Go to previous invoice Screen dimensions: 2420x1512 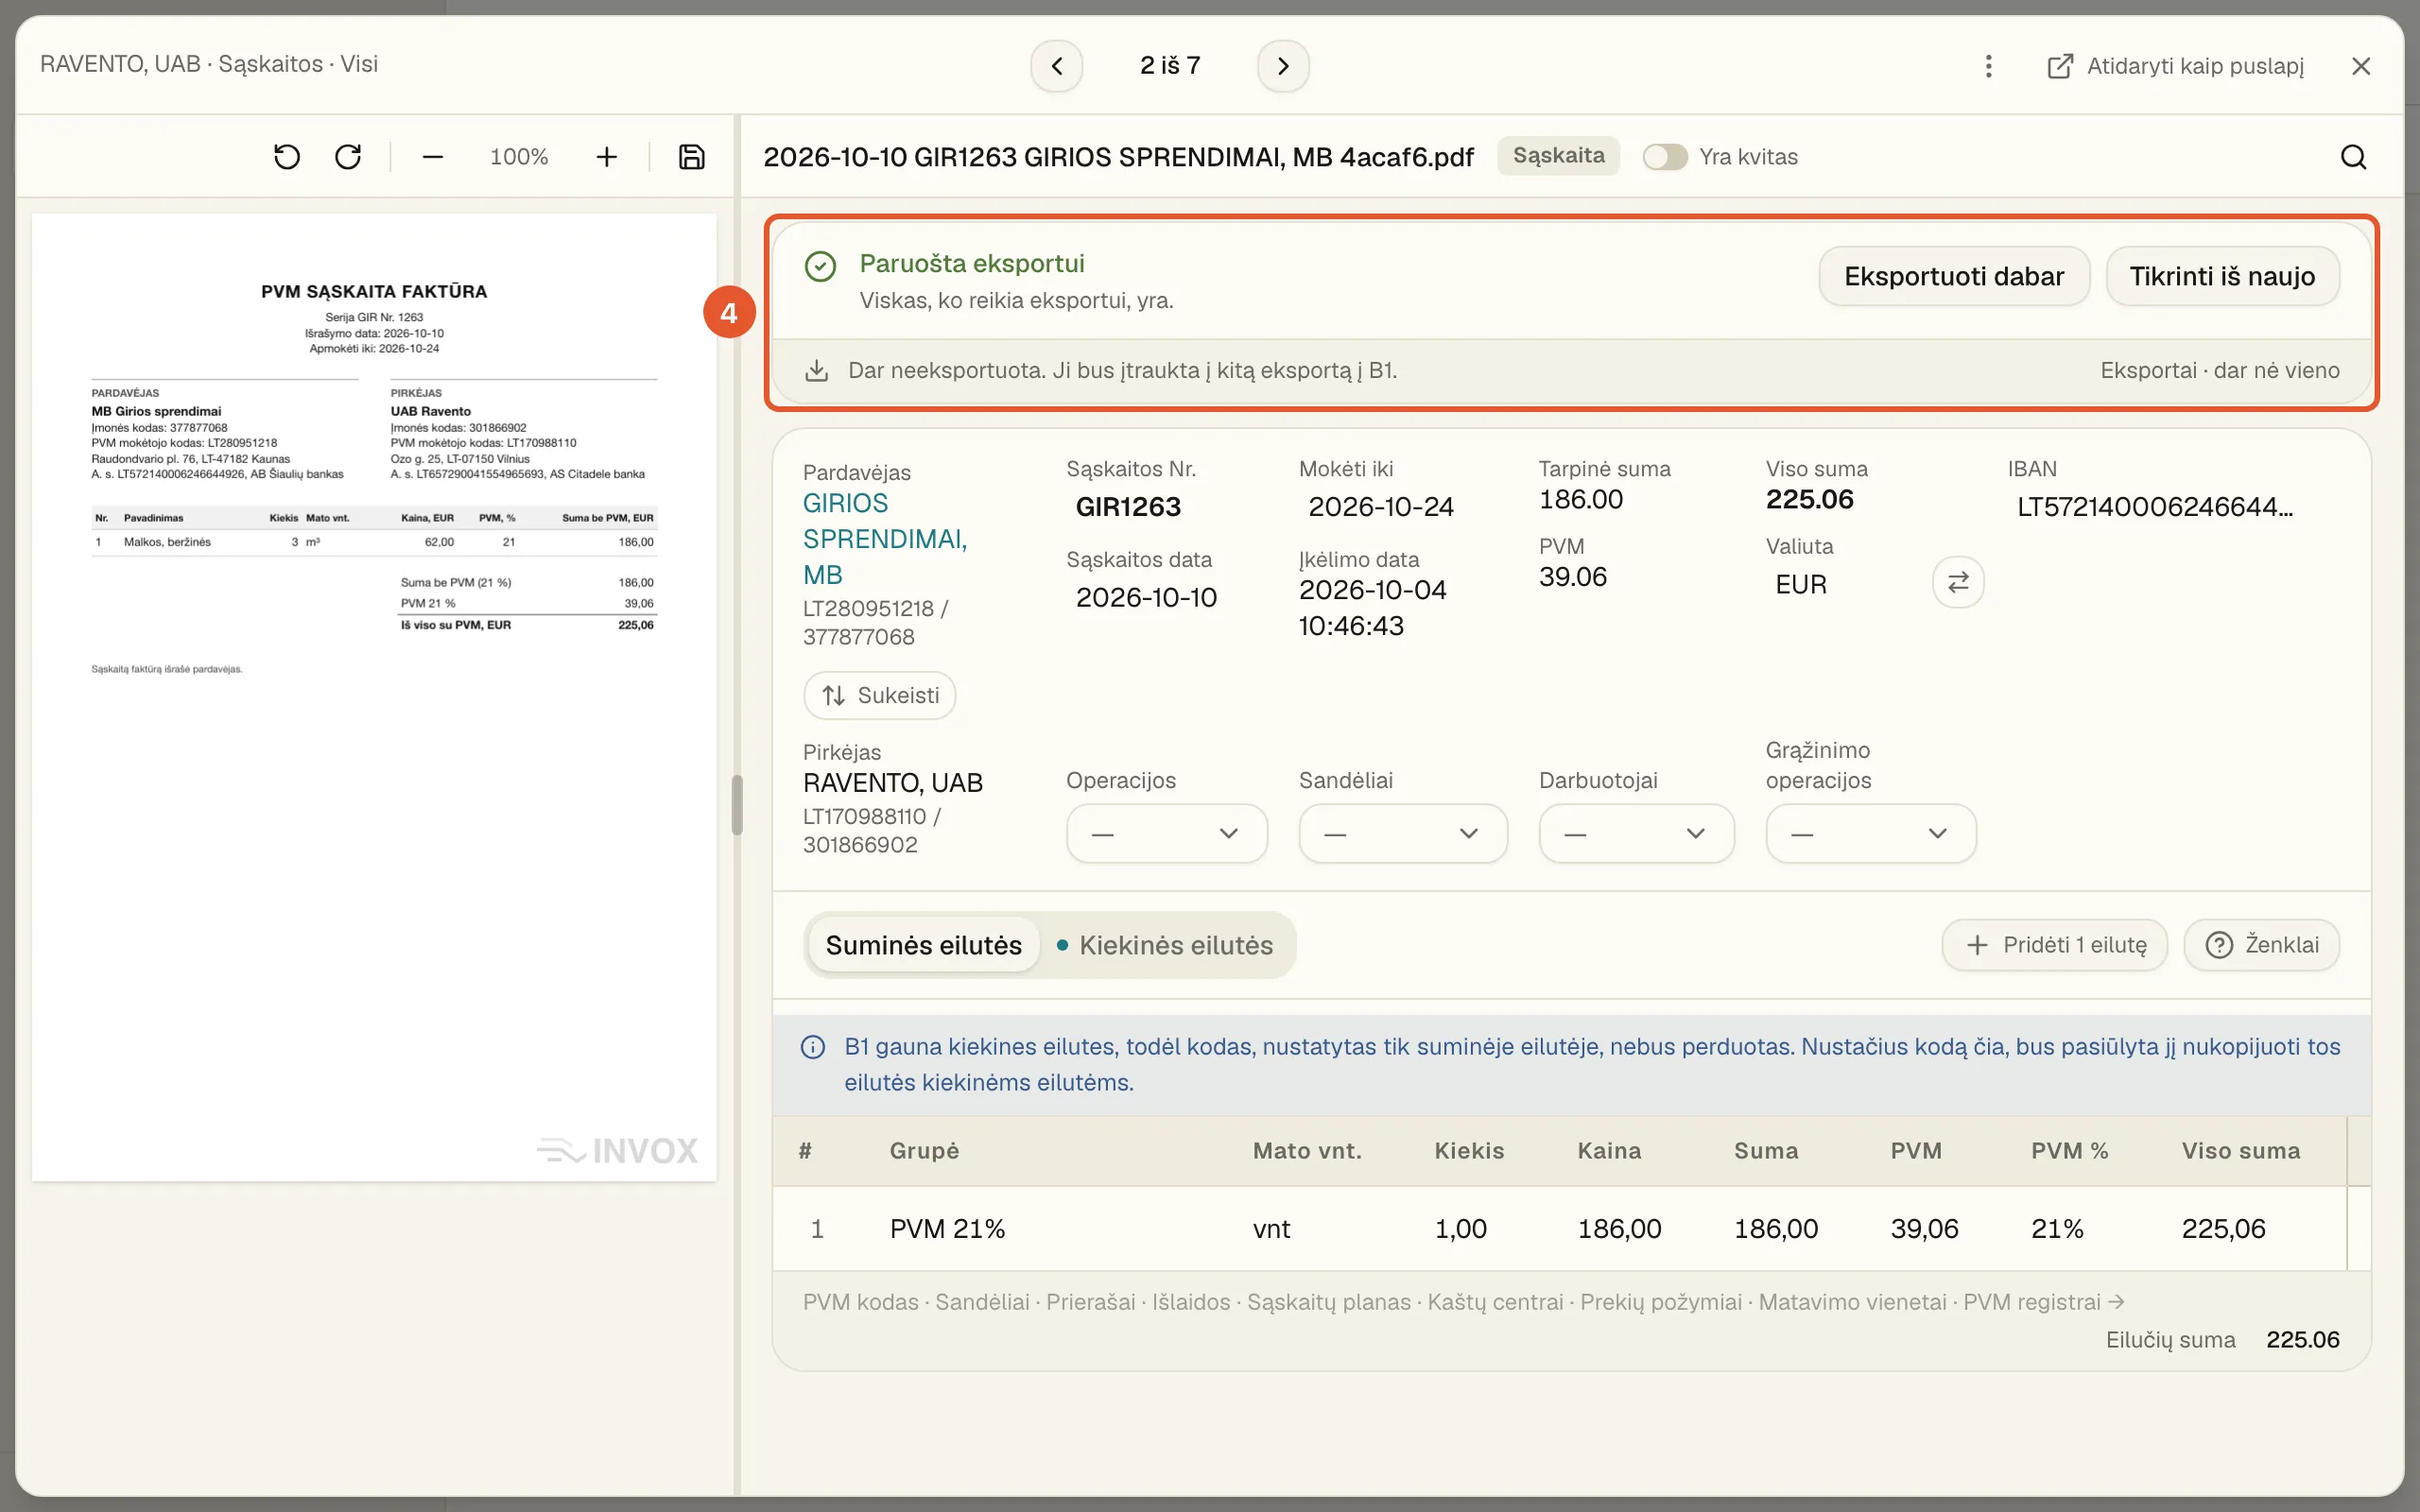pyautogui.click(x=1057, y=66)
